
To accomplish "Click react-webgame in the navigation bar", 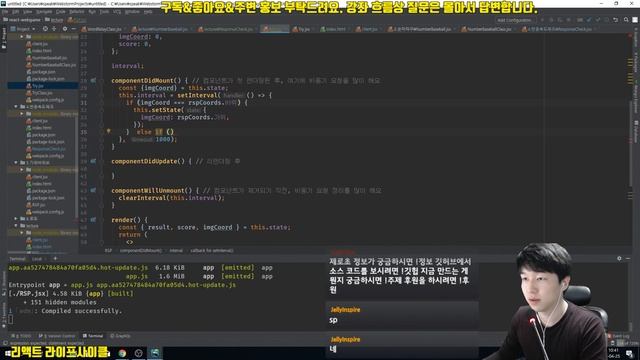I will (x=22, y=20).
